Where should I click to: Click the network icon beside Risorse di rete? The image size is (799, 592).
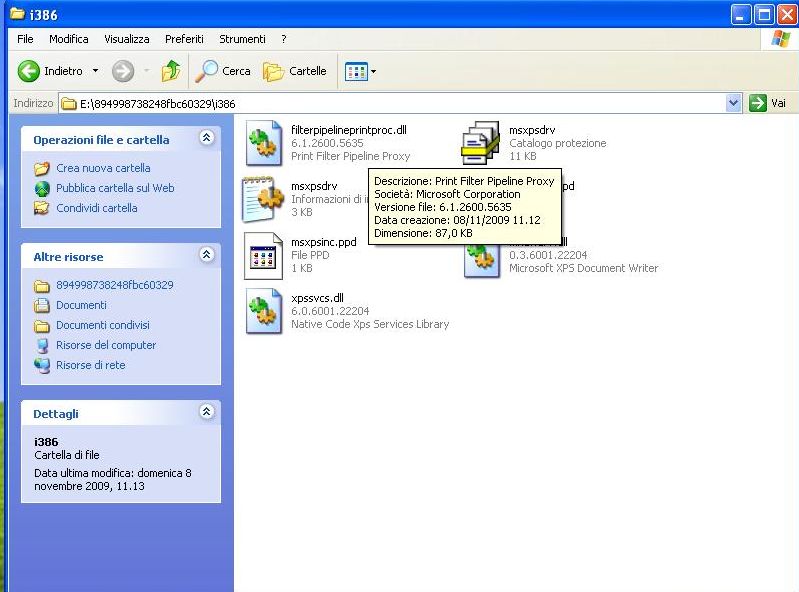pos(42,365)
